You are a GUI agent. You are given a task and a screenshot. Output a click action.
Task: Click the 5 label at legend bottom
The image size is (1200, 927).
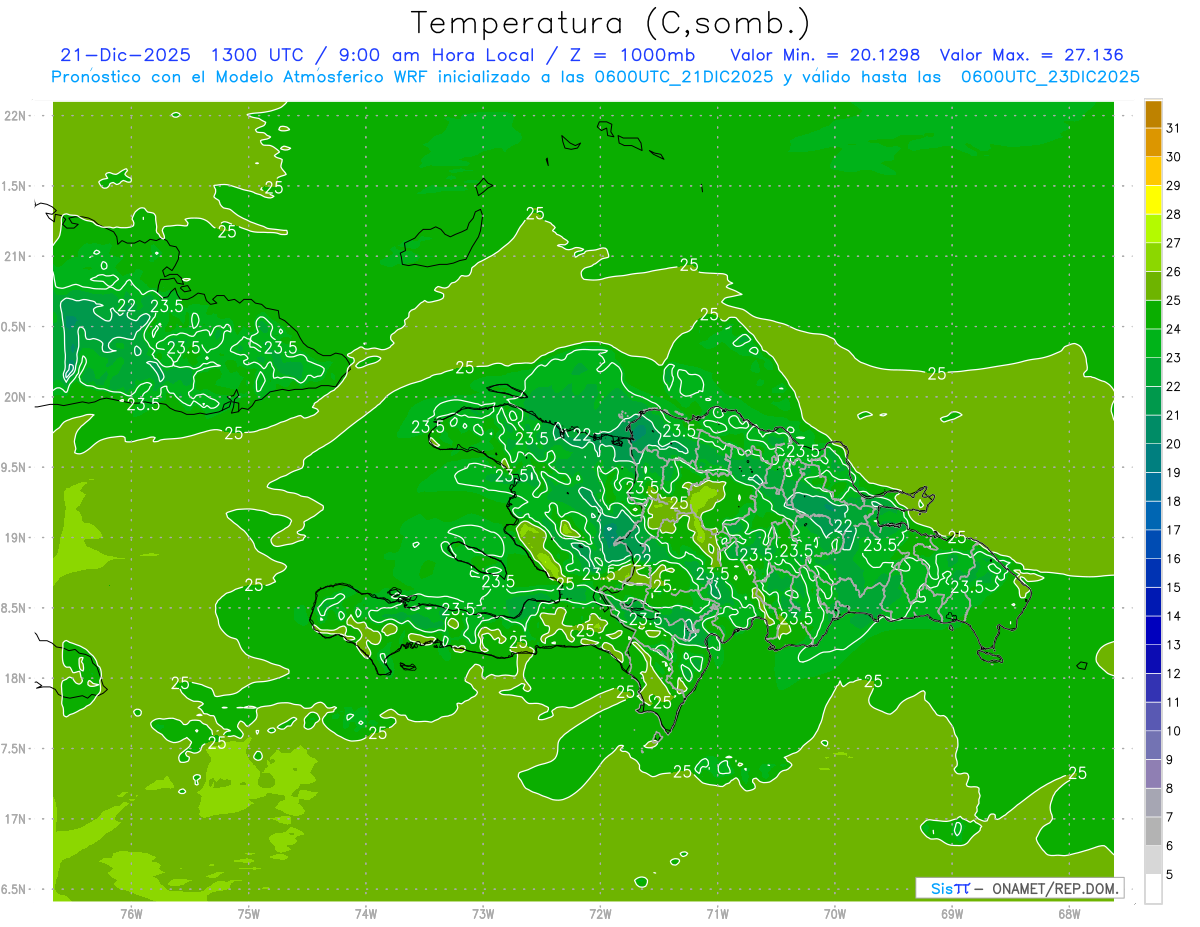1170,875
